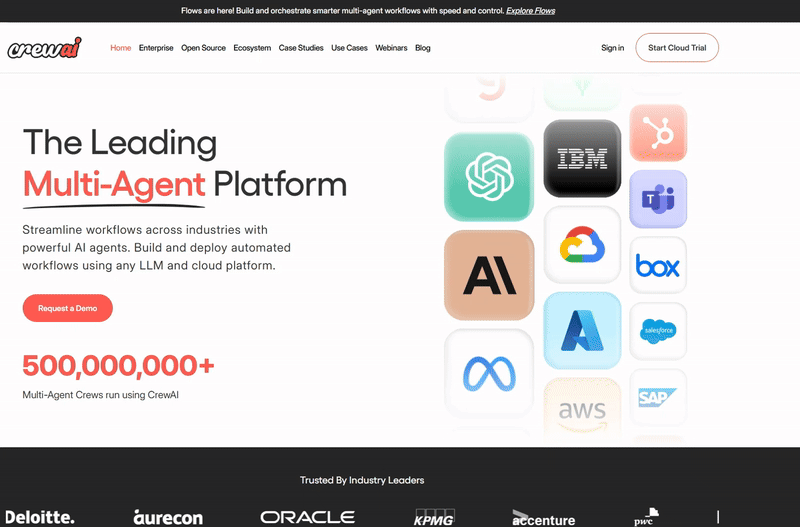Select the OpenAI ChatGPT integration tile
The height and width of the screenshot is (527, 800).
point(489,177)
